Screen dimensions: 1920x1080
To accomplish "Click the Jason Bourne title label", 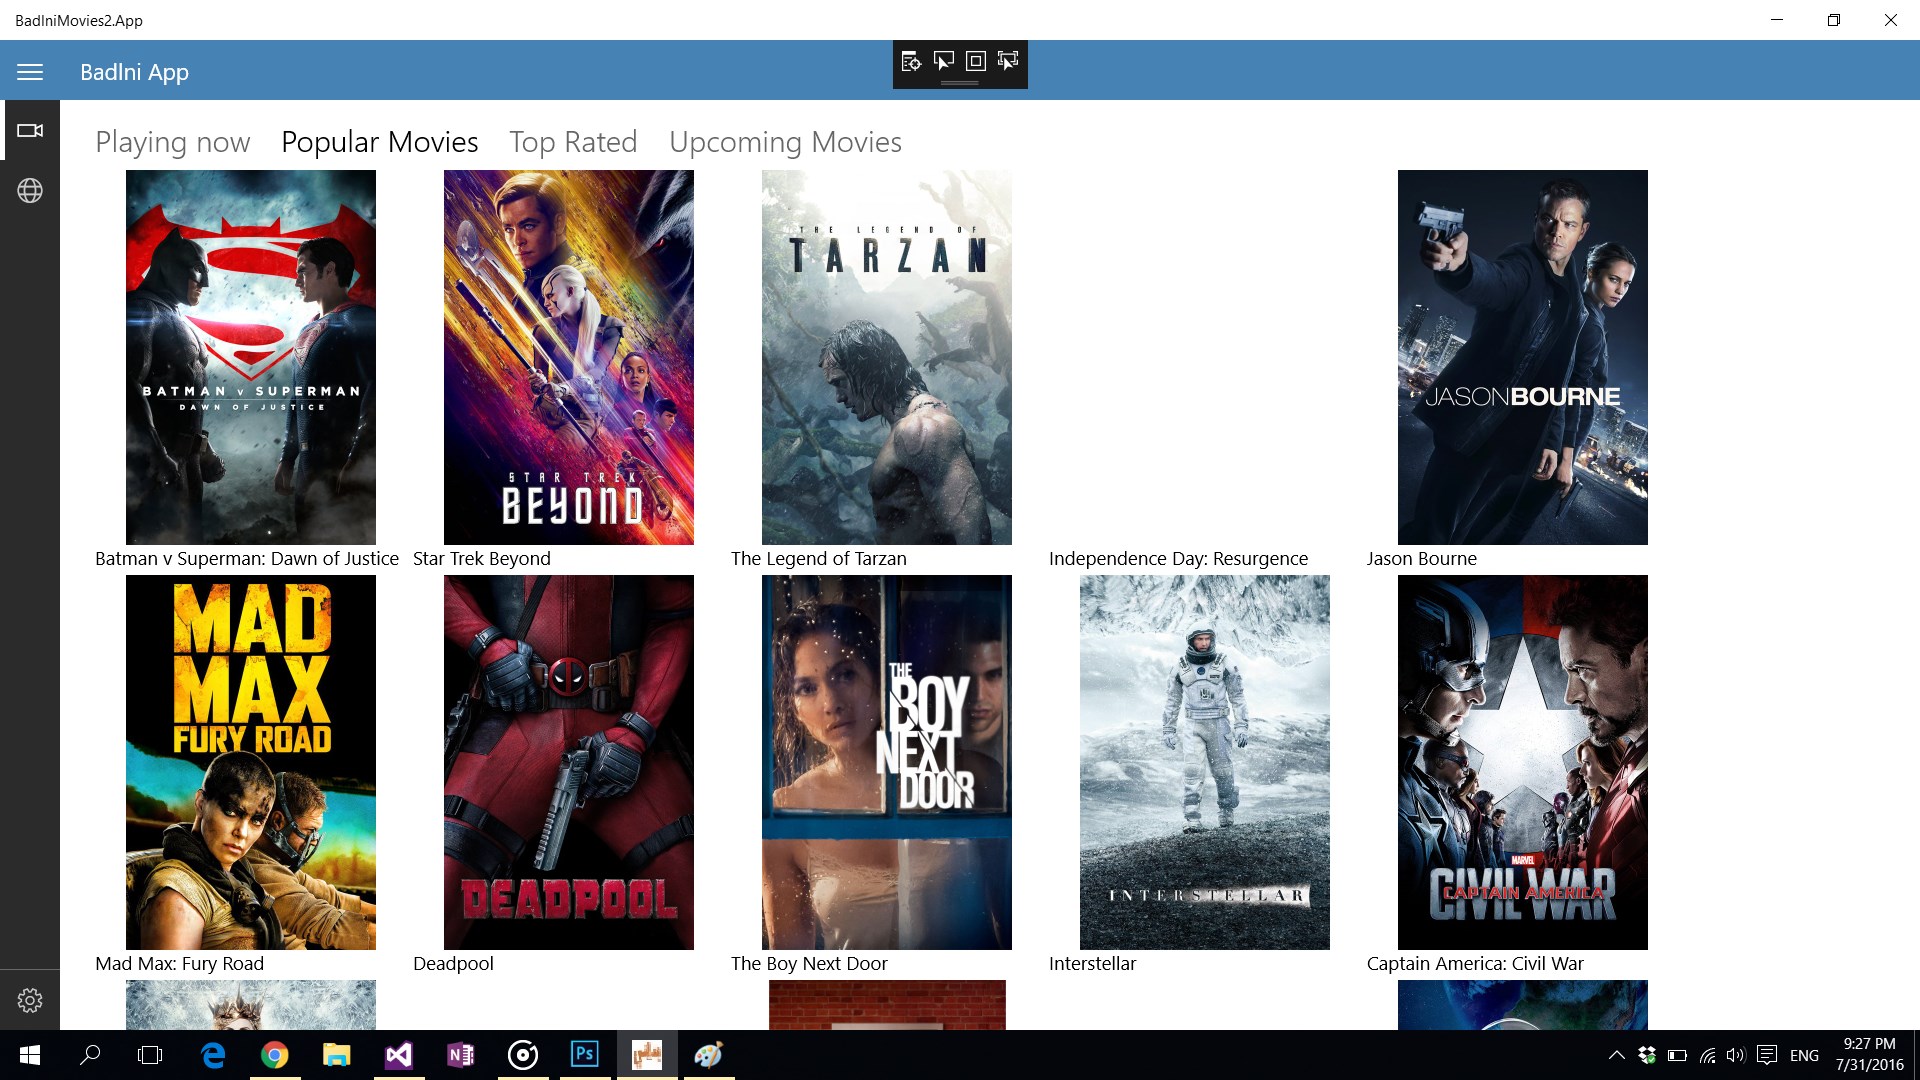I will pos(1421,559).
